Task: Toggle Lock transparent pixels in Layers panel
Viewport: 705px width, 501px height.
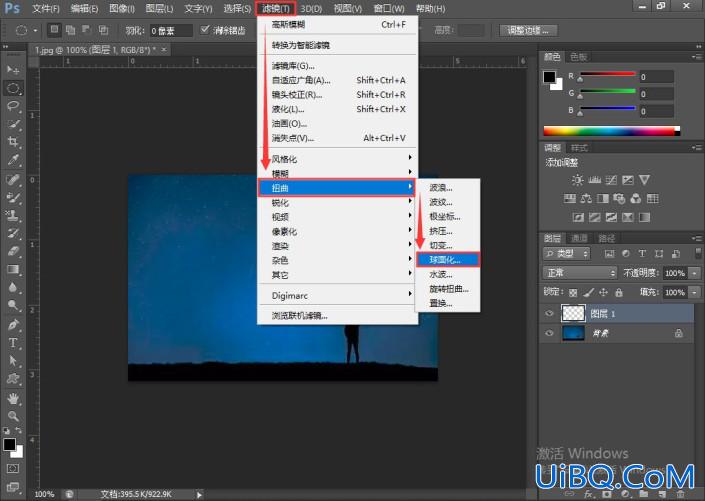Action: coord(573,293)
